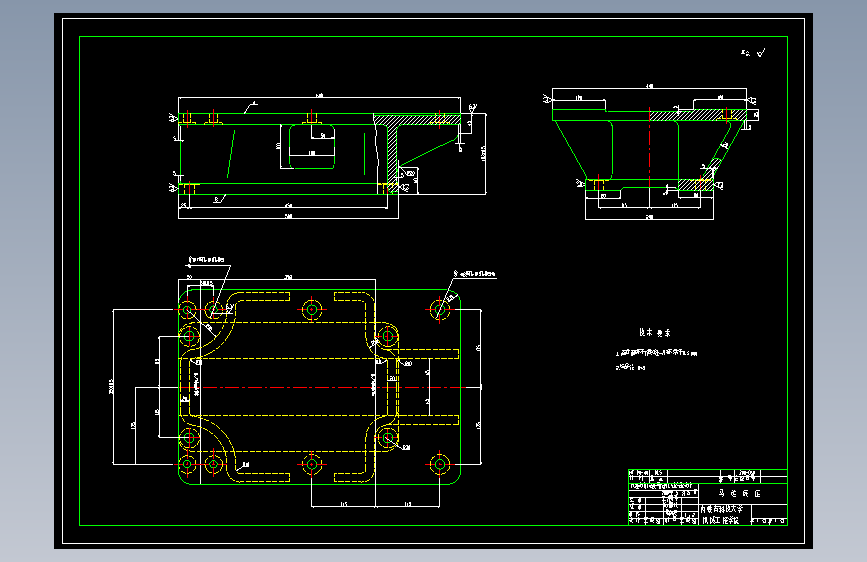The width and height of the screenshot is (867, 562).
Task: Select the bottom-right bolt hole in plan view
Action: click(440, 464)
